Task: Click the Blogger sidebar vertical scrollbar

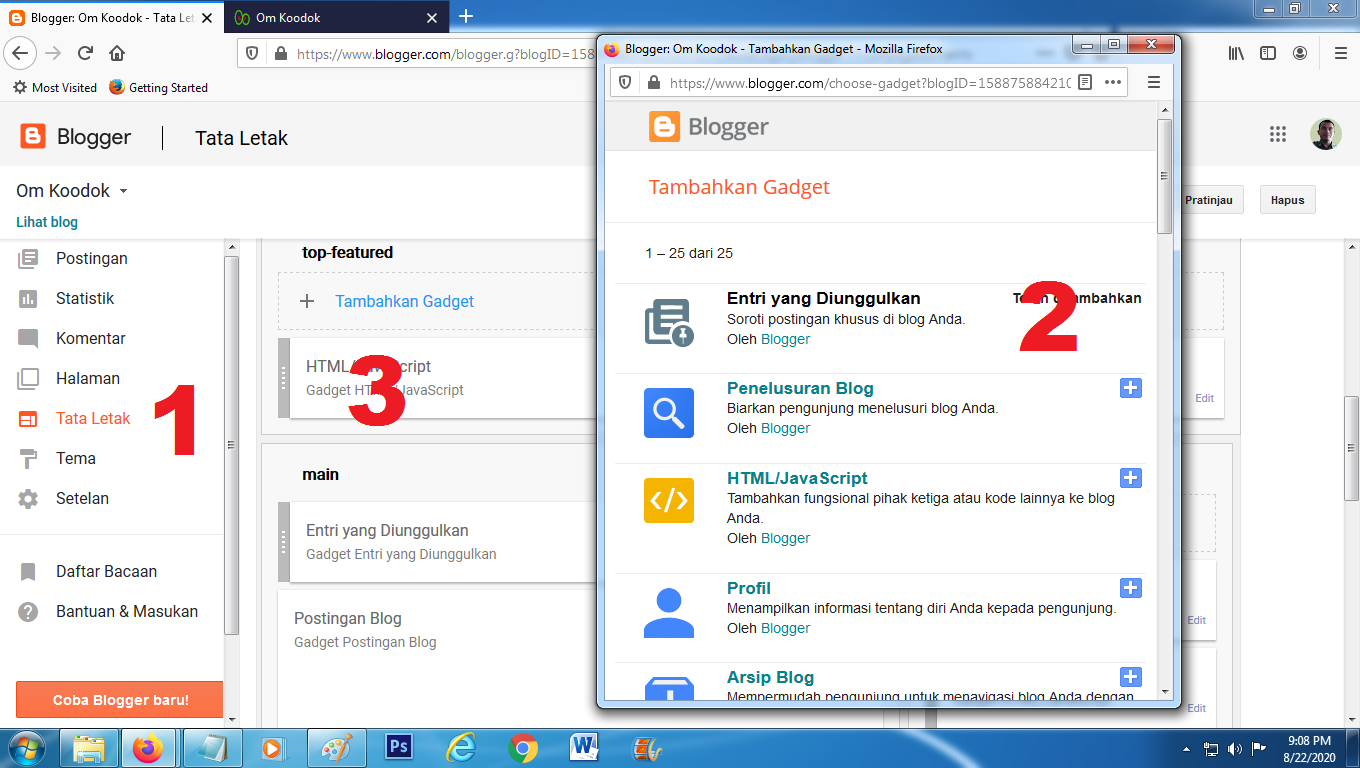Action: pyautogui.click(x=231, y=445)
